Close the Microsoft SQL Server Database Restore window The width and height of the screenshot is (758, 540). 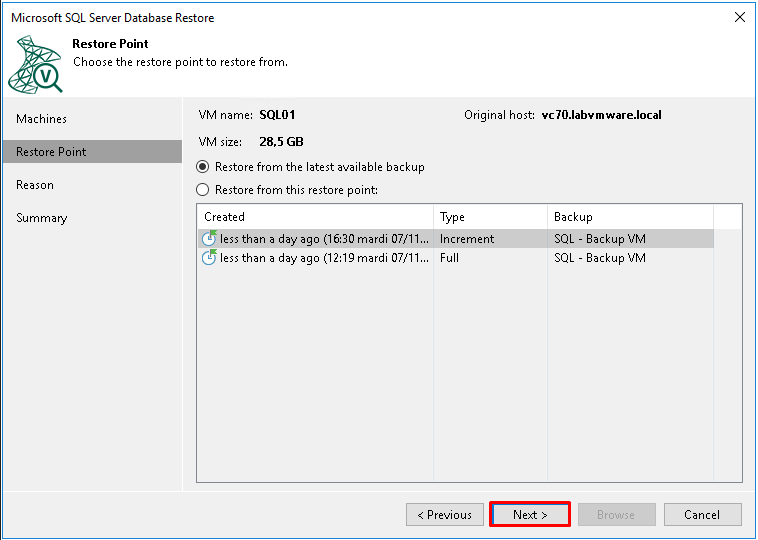click(x=739, y=17)
